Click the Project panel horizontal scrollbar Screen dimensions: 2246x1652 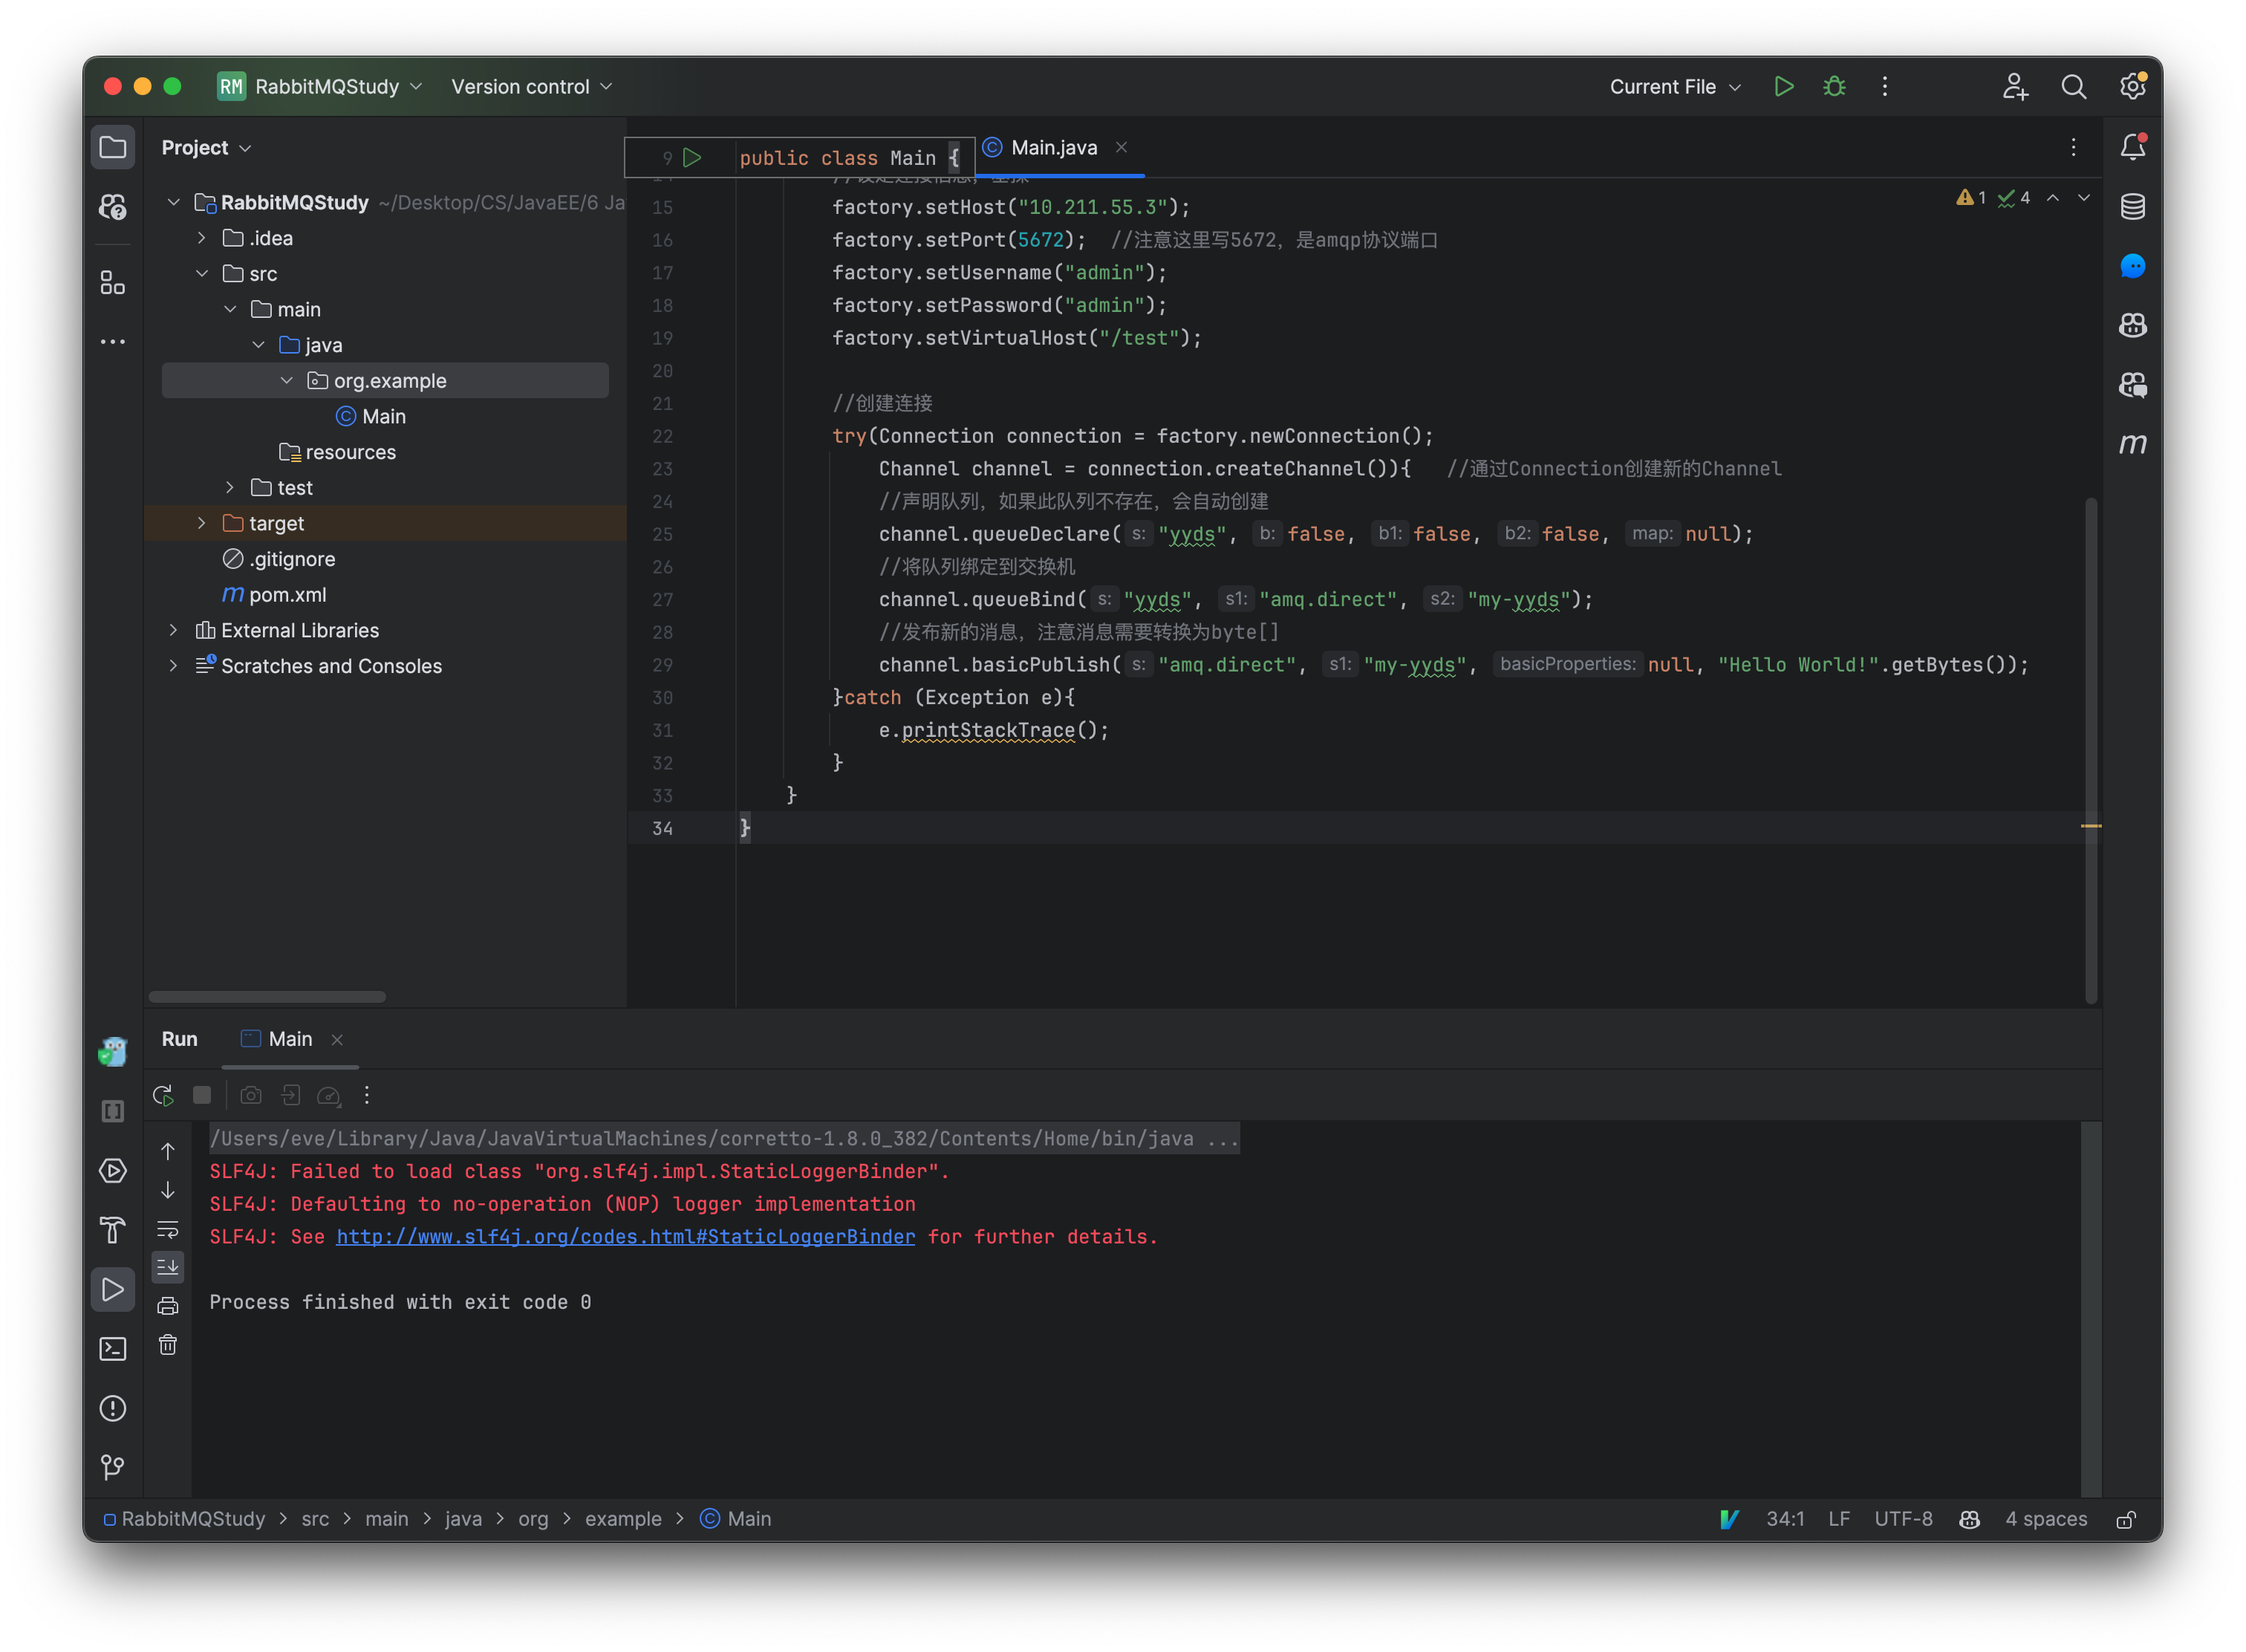coord(267,997)
